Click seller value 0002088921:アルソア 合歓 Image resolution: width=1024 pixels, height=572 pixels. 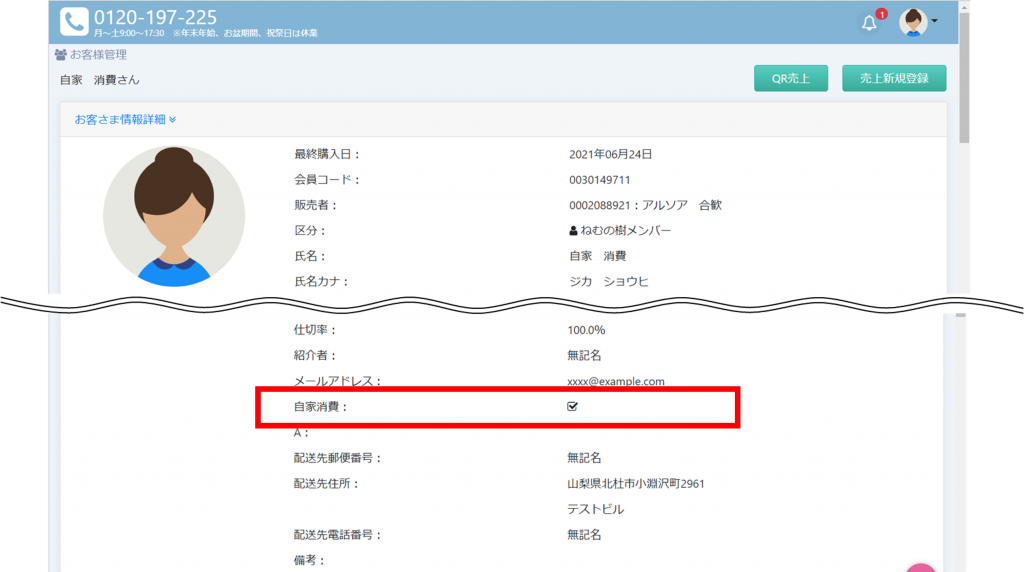click(x=645, y=205)
